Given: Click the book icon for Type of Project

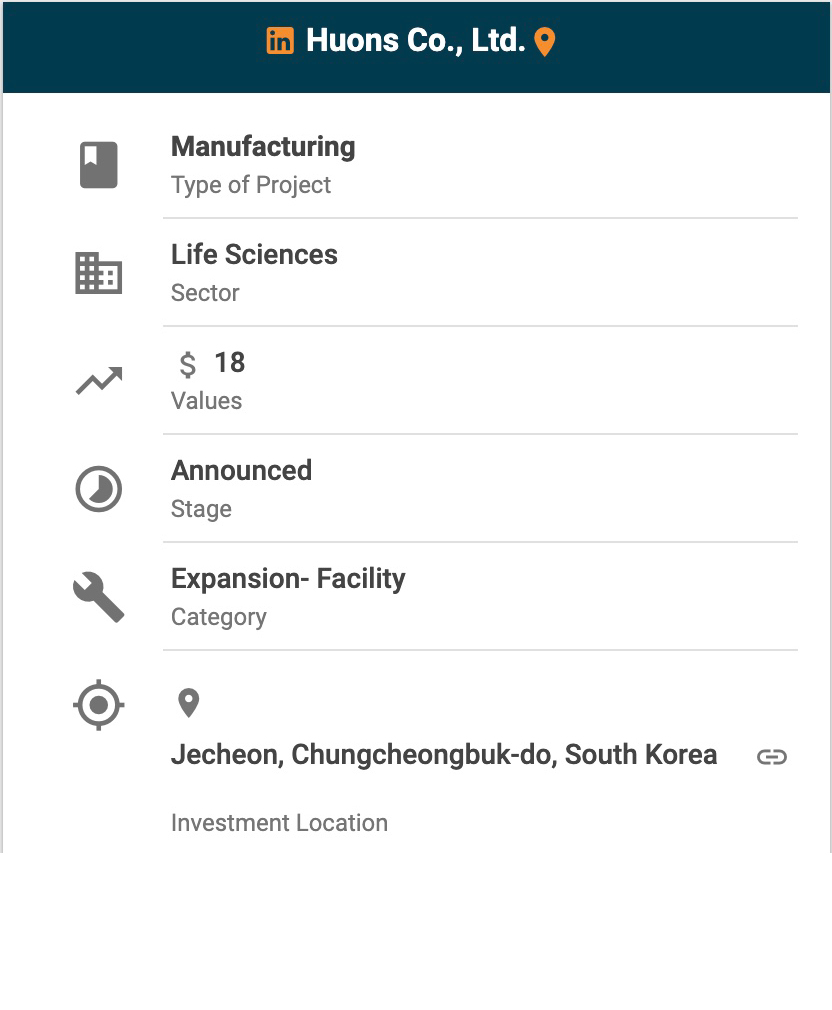Looking at the screenshot, I should point(99,165).
